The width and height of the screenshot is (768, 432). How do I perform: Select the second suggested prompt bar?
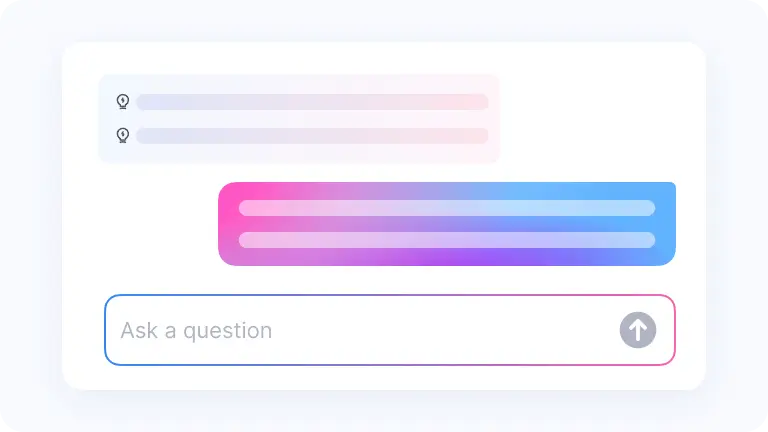coord(312,136)
